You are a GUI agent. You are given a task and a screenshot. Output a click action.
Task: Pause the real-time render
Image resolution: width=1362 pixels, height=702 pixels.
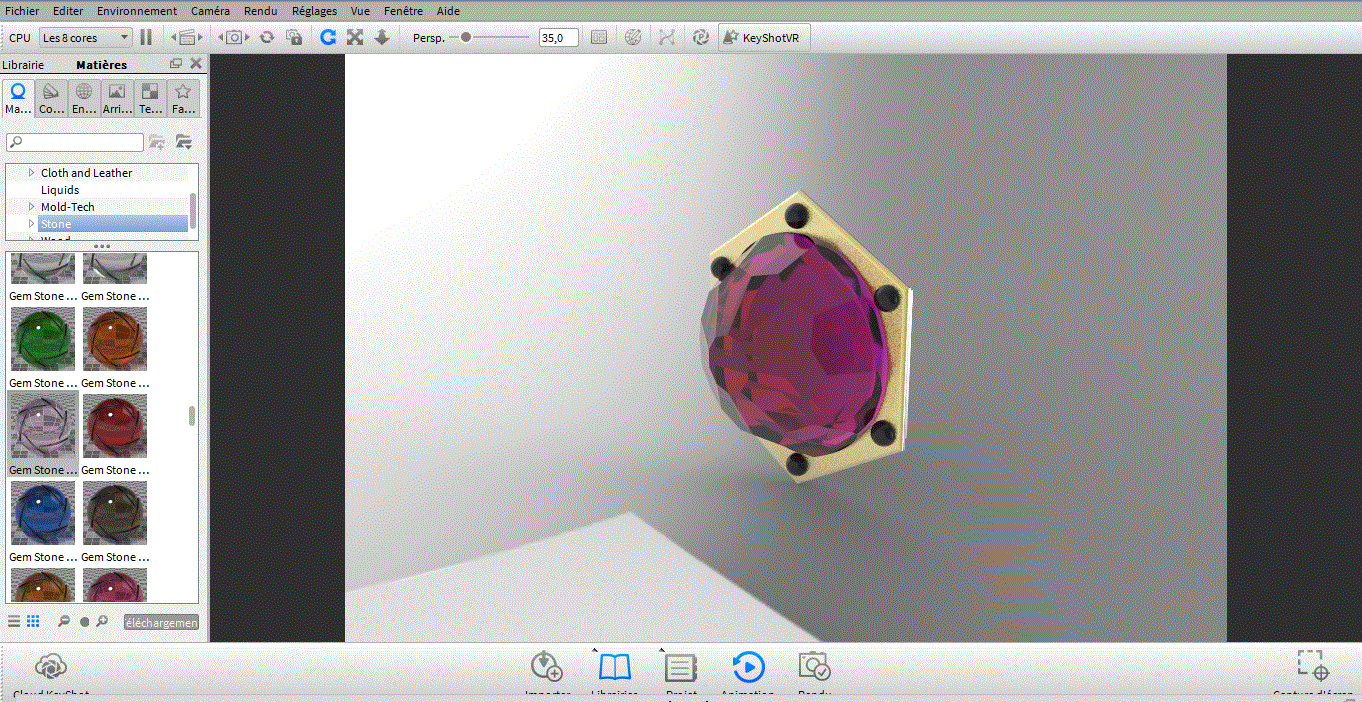[146, 37]
